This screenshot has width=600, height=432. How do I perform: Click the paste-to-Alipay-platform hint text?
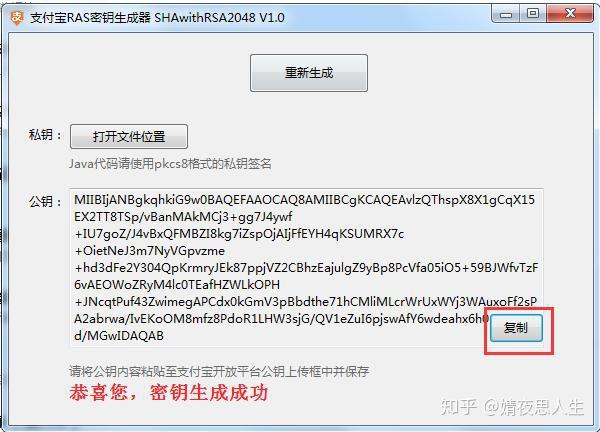click(x=219, y=372)
